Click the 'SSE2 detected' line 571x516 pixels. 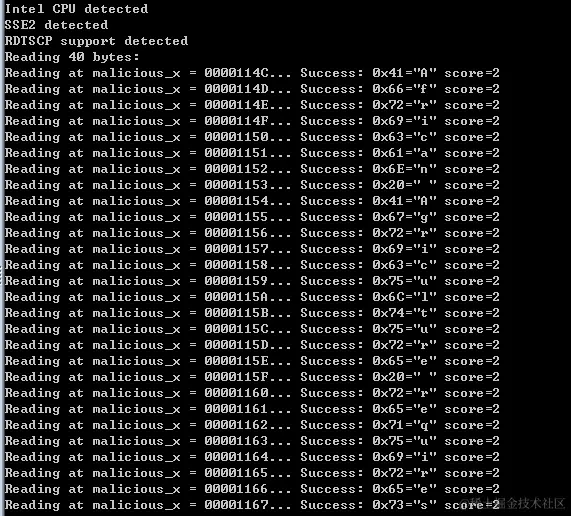coord(56,25)
